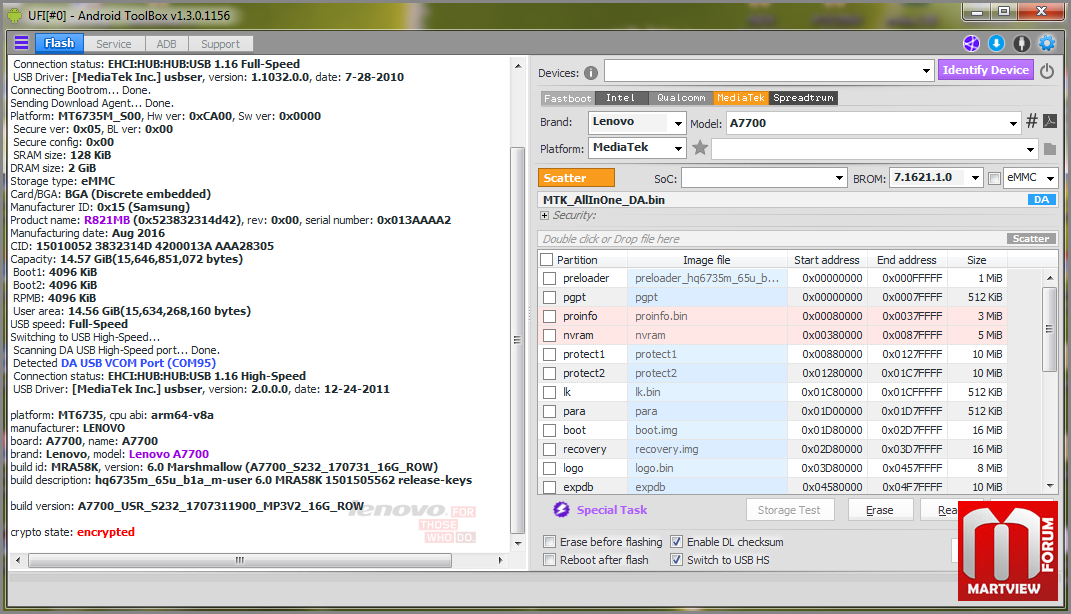Click the Storage Test button
This screenshot has width=1071, height=614.
[789, 510]
